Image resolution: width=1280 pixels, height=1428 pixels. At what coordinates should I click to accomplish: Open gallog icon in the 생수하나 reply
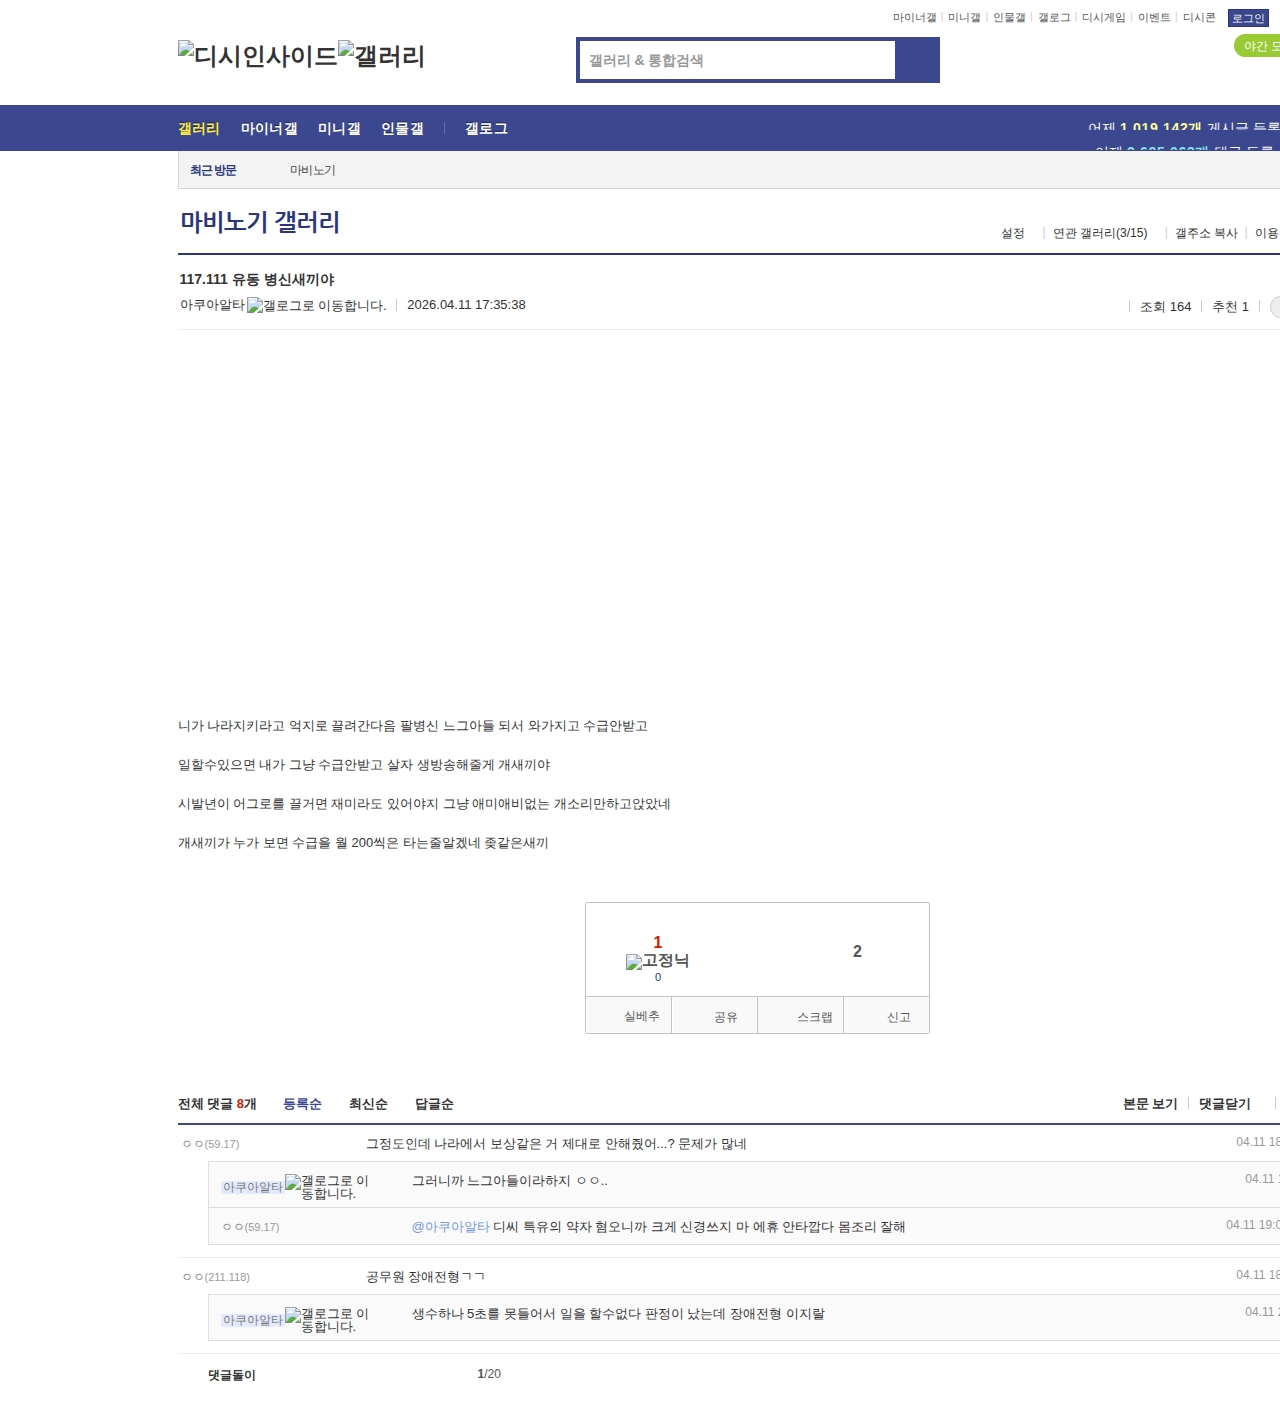point(327,1320)
